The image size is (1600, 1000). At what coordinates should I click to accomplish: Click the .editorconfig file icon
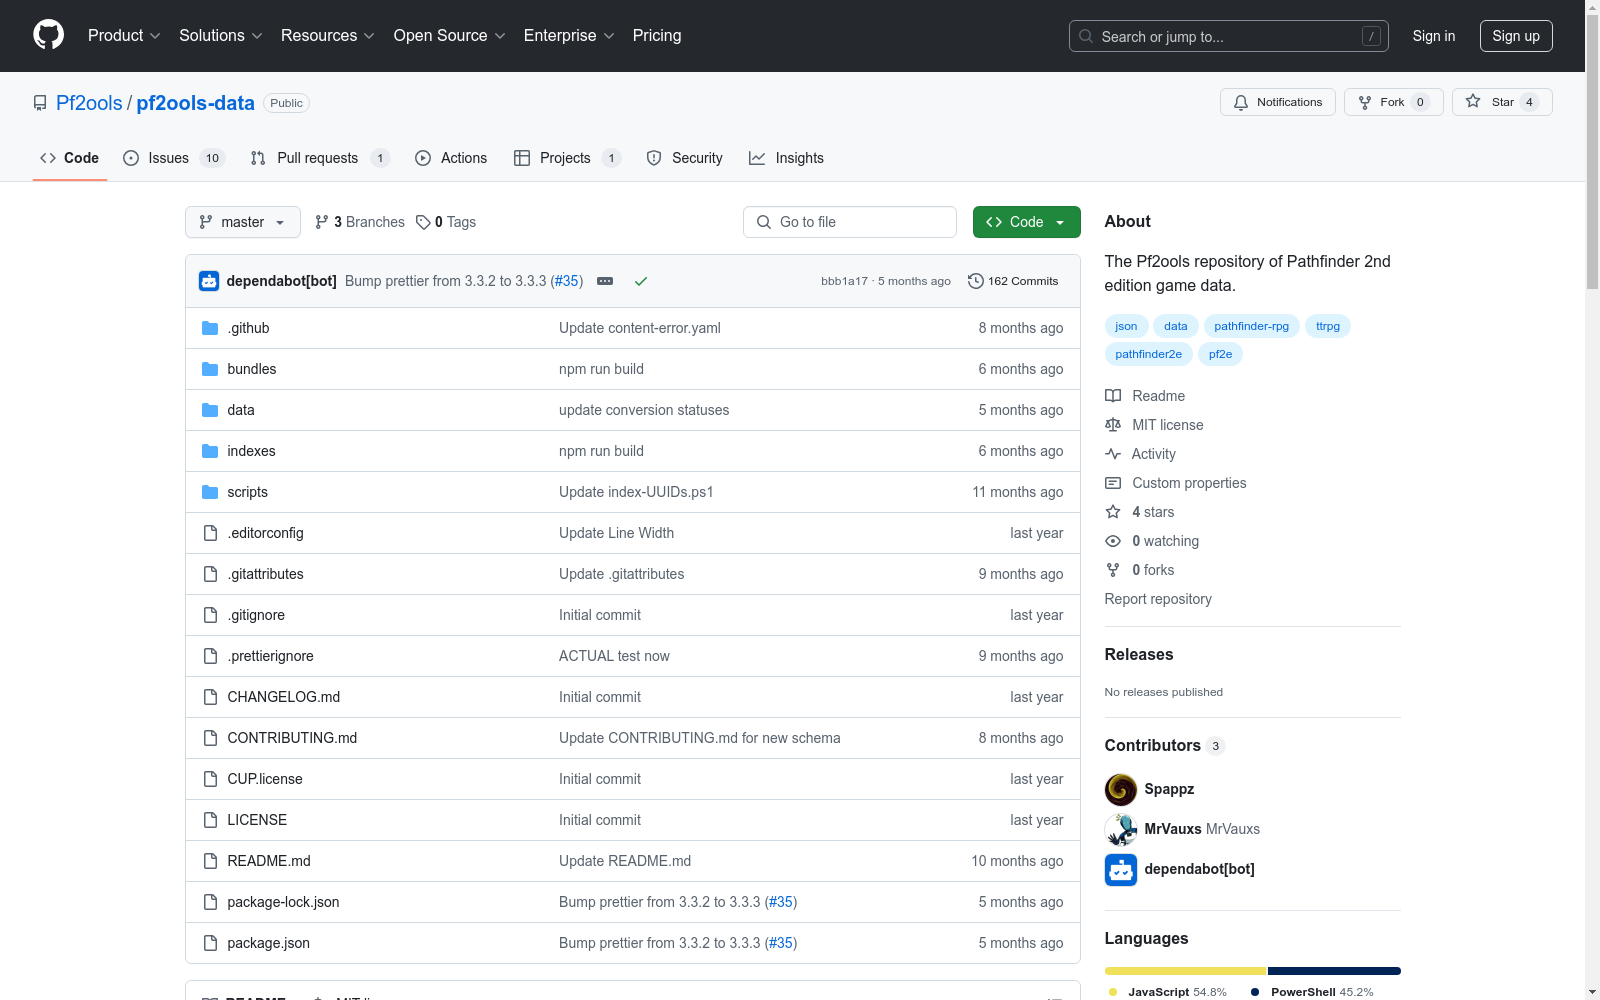[x=210, y=533]
